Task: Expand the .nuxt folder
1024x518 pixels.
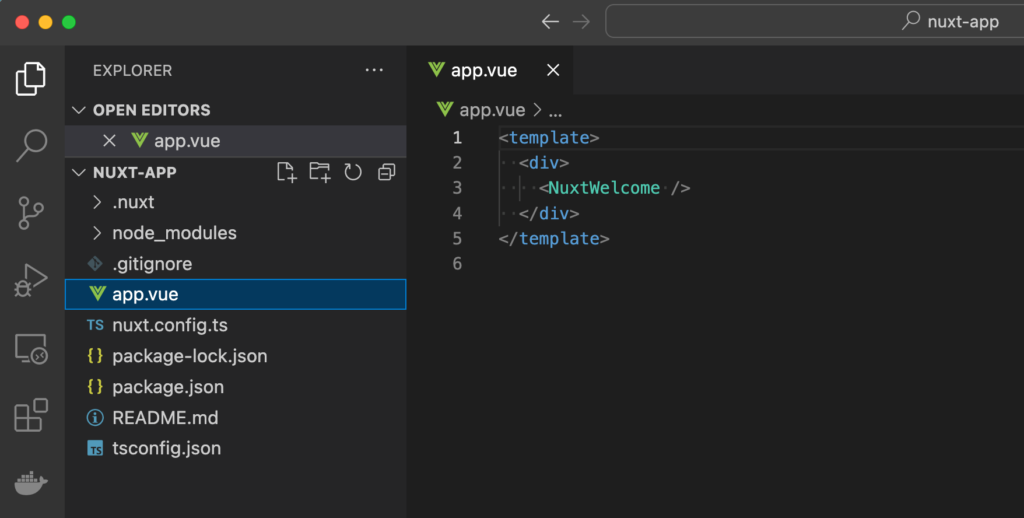Action: (x=133, y=202)
